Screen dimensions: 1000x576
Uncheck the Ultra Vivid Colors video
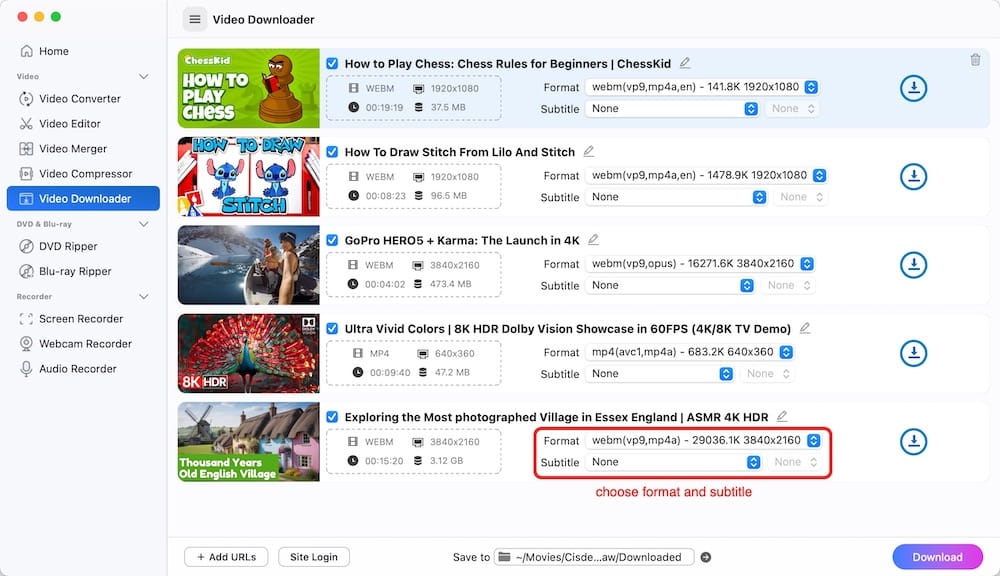[x=332, y=329]
